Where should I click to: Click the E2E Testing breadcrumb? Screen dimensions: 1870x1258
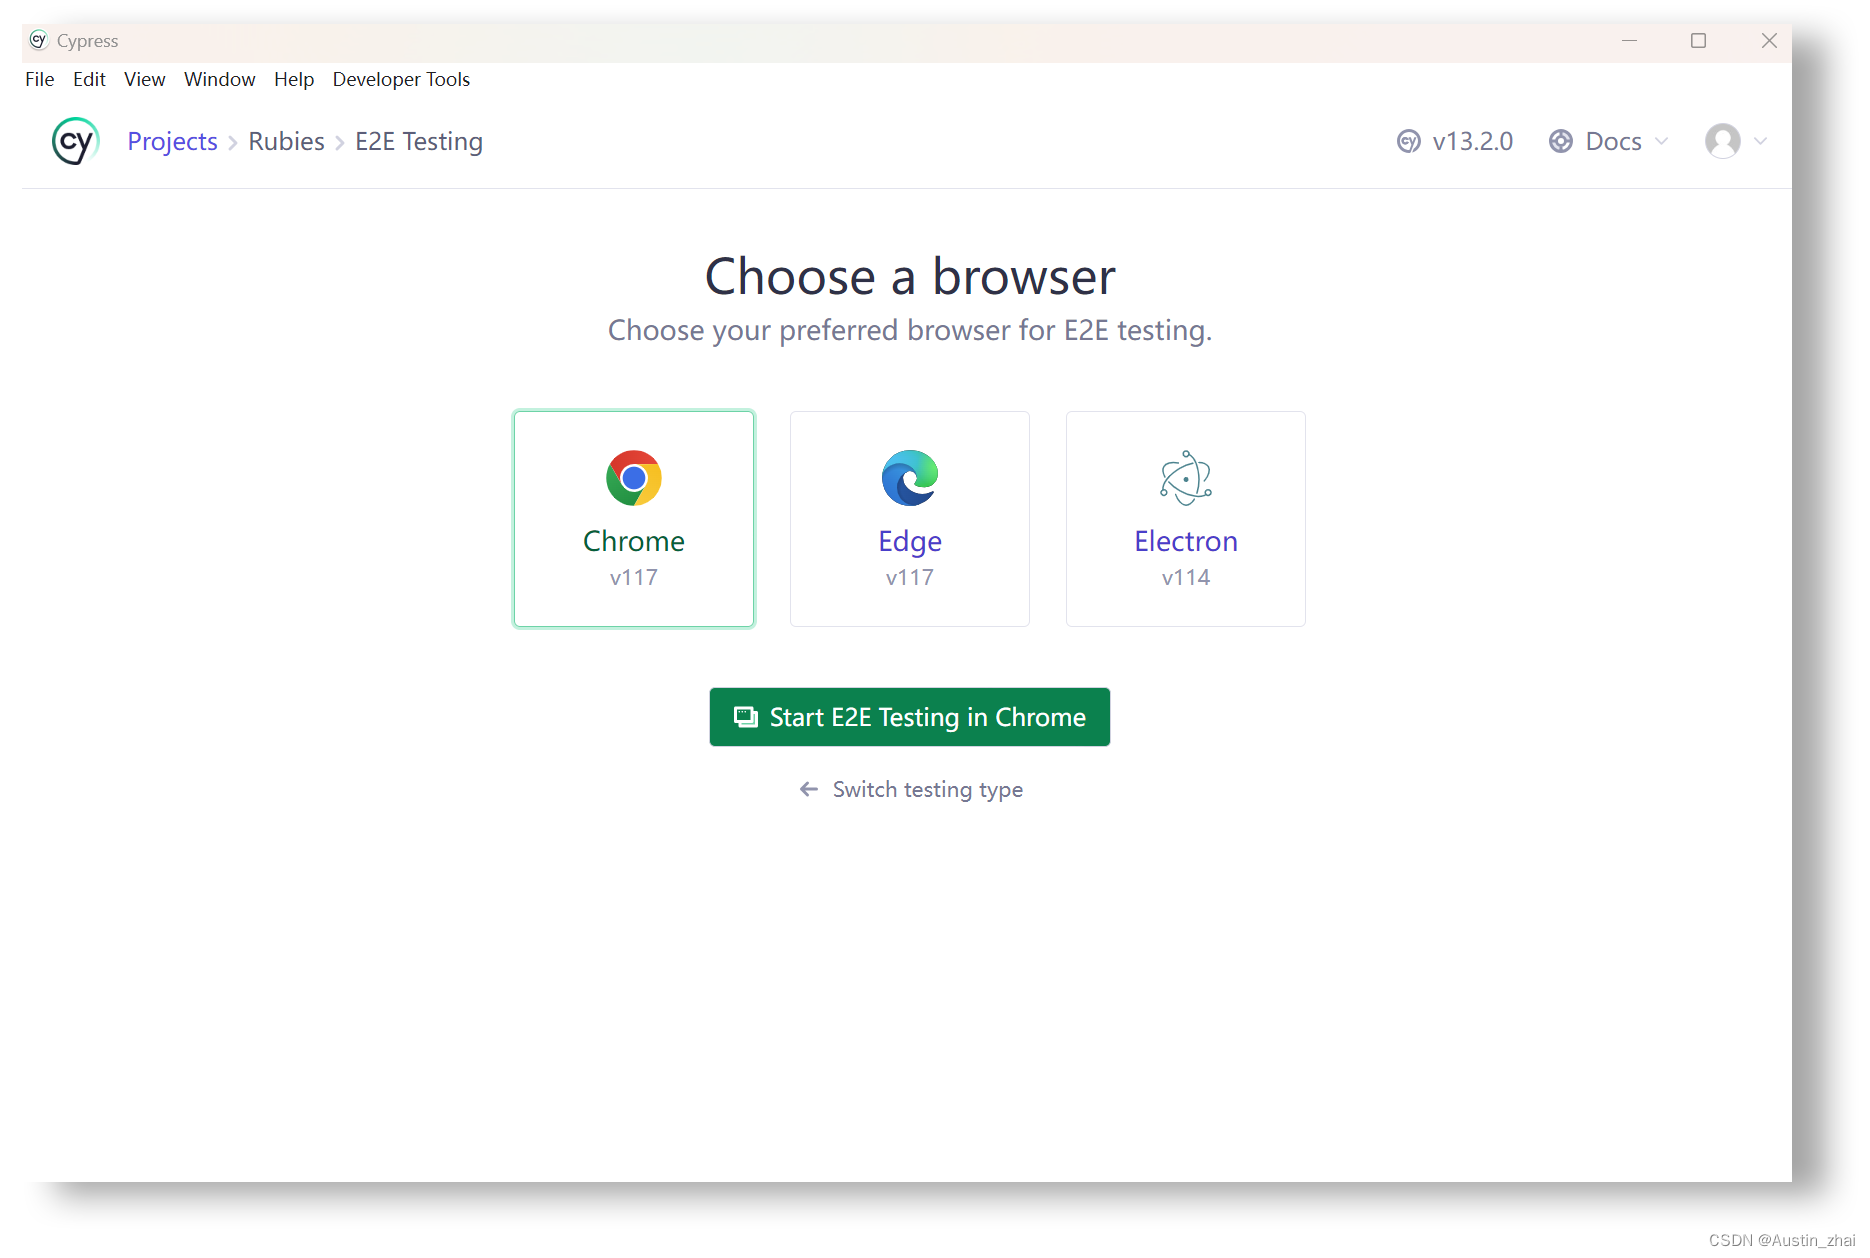tap(419, 142)
